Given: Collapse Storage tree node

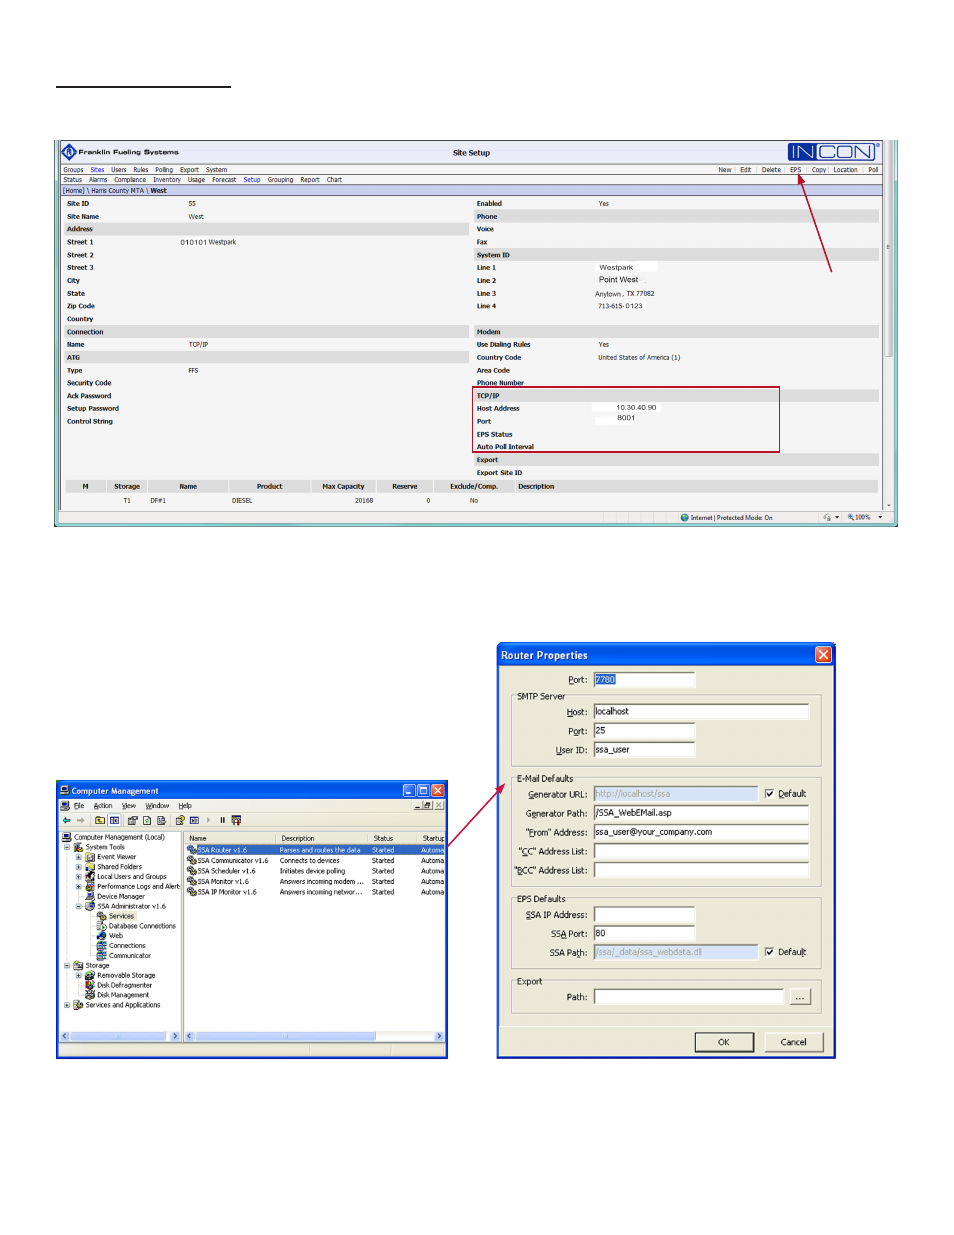Looking at the screenshot, I should pyautogui.click(x=67, y=966).
